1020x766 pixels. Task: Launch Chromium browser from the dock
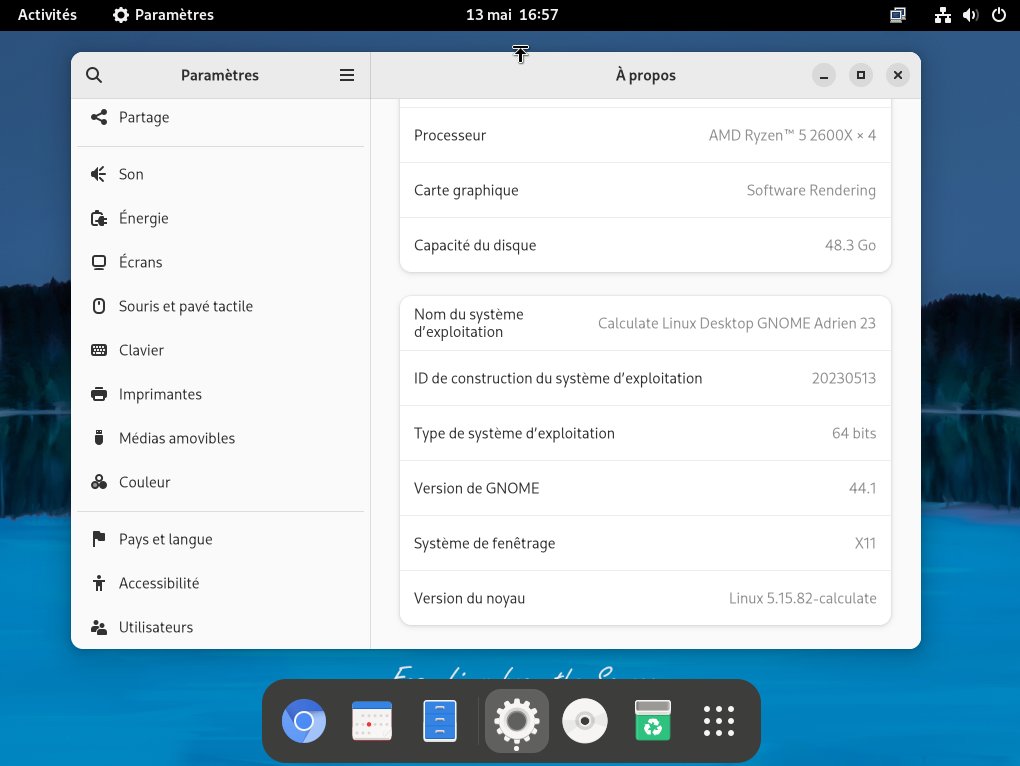pos(304,721)
